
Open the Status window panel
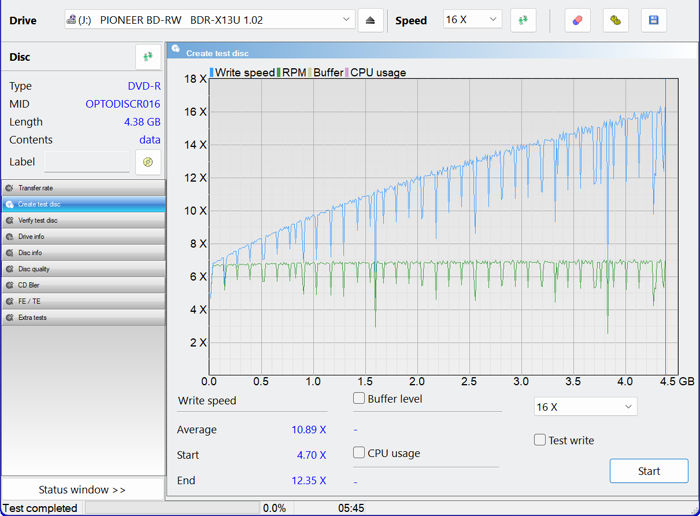(82, 490)
